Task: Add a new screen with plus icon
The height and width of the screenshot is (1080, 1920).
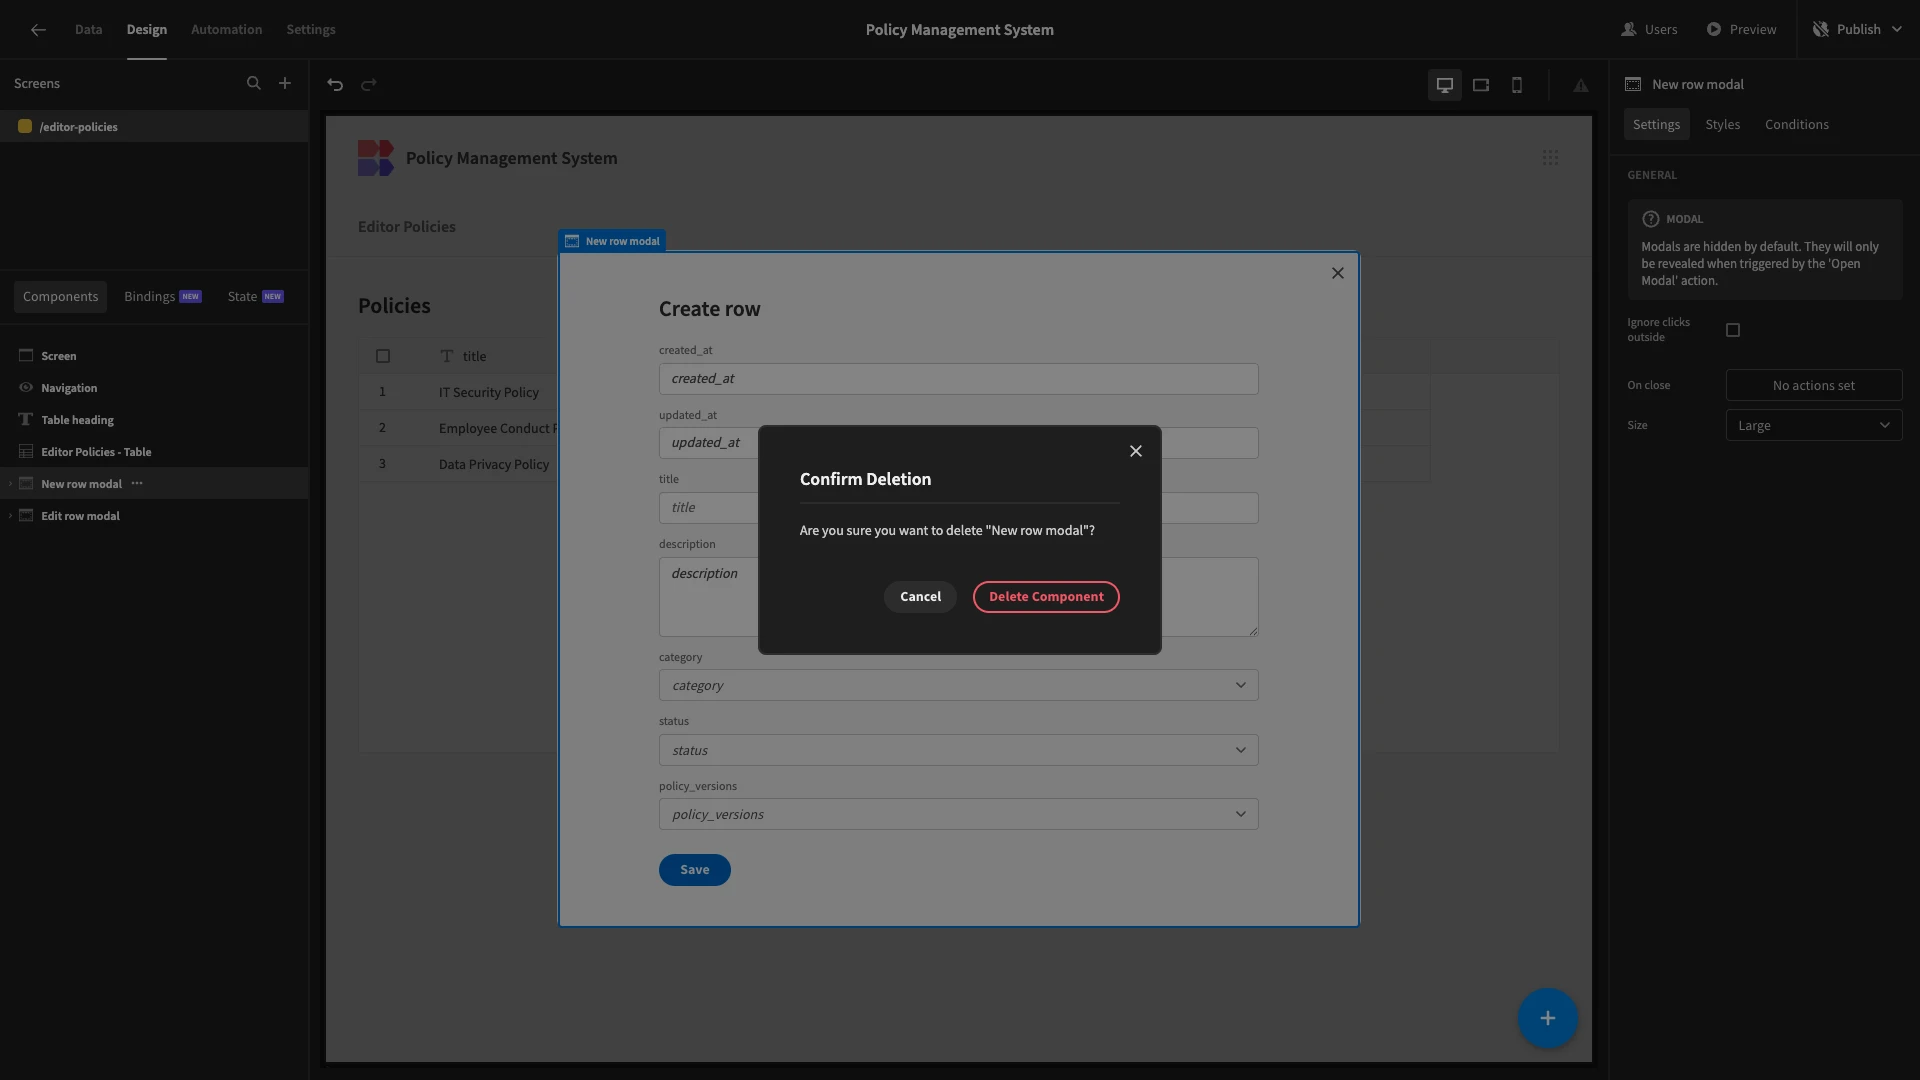Action: point(285,84)
